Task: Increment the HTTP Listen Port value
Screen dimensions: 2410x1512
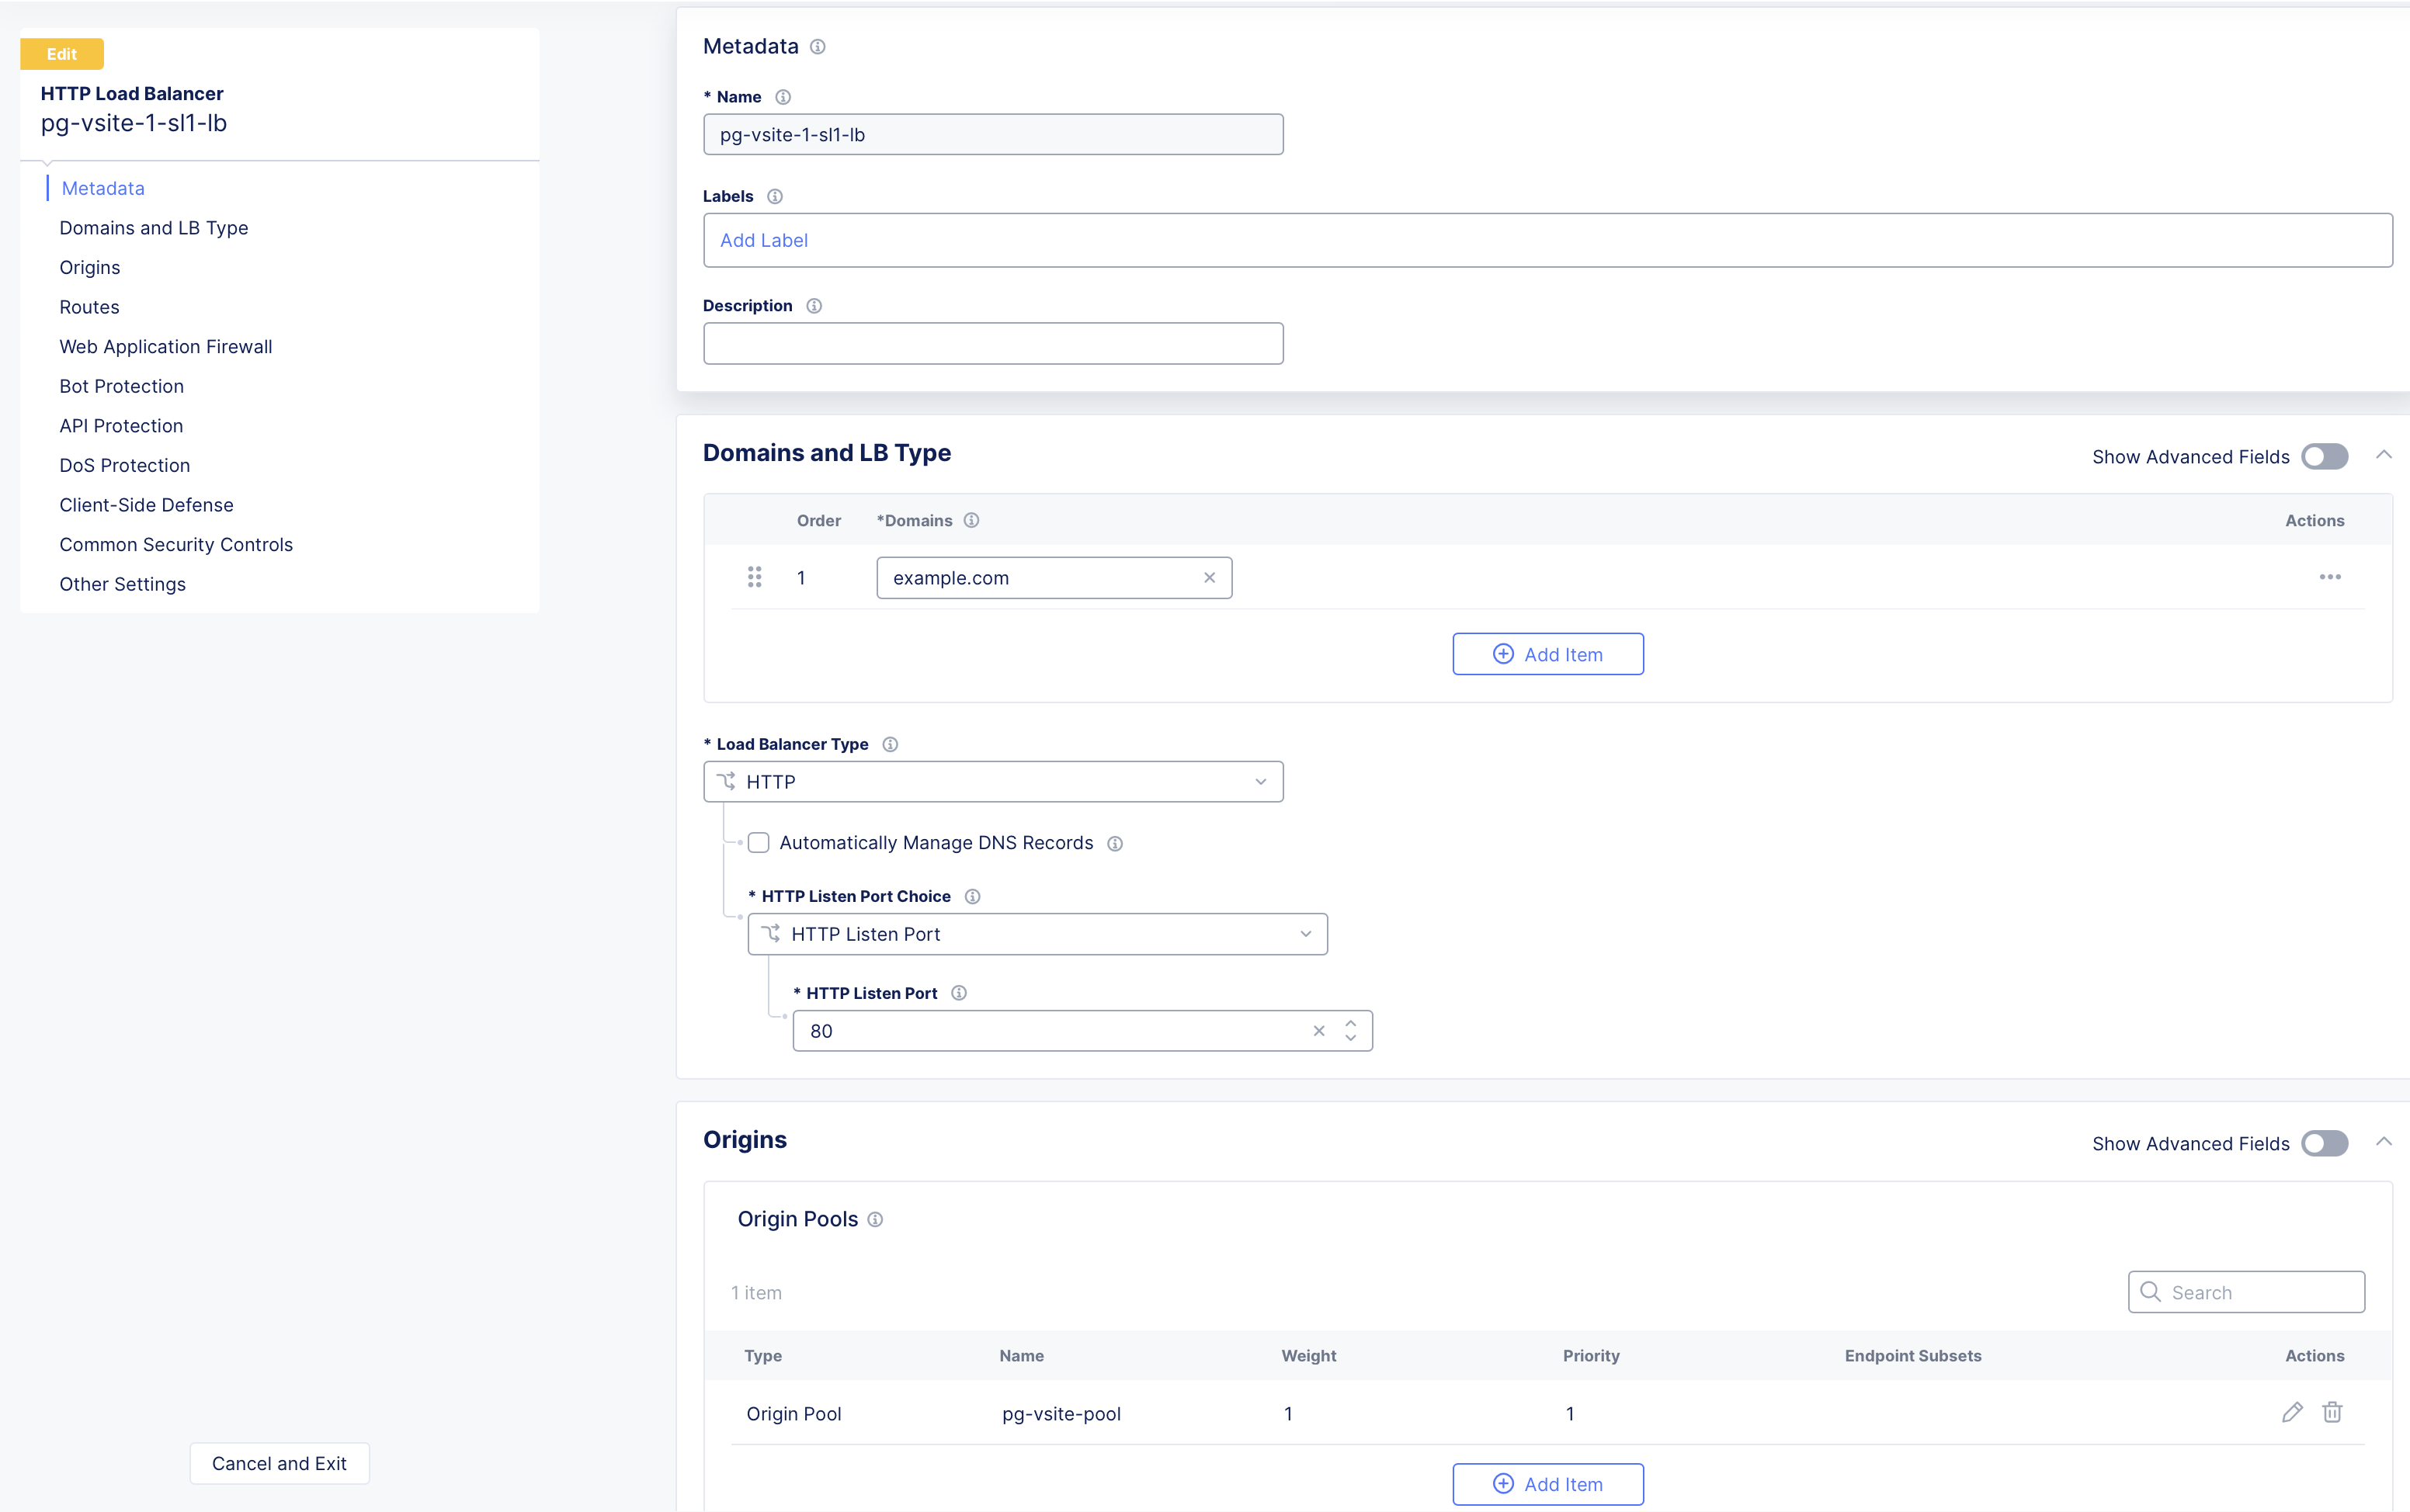Action: 1349,1023
